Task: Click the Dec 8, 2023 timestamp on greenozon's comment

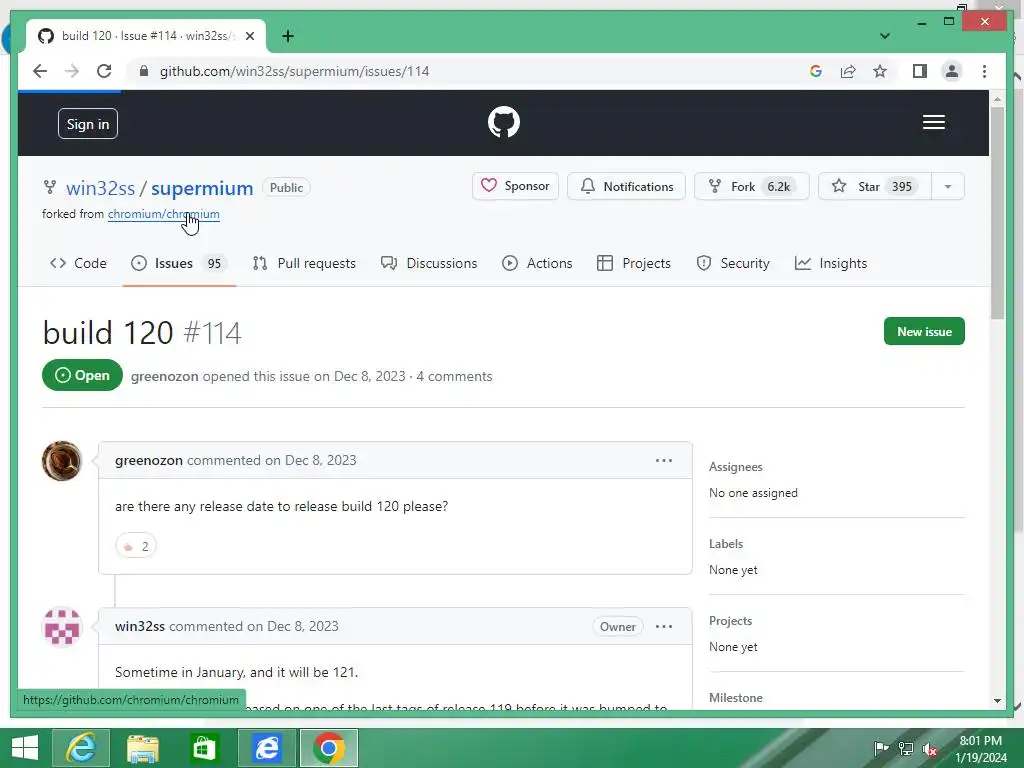Action: tap(321, 460)
